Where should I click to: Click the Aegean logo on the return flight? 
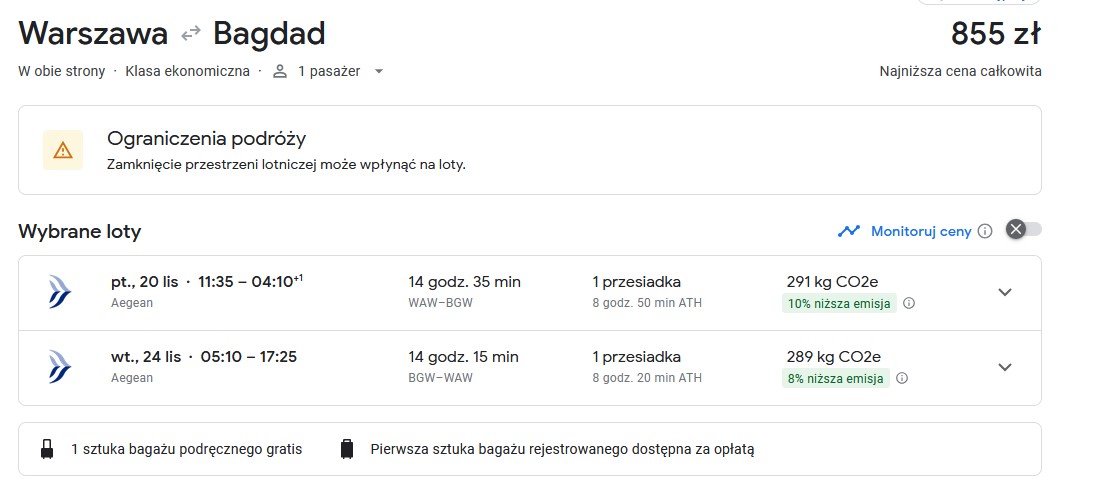pos(60,367)
